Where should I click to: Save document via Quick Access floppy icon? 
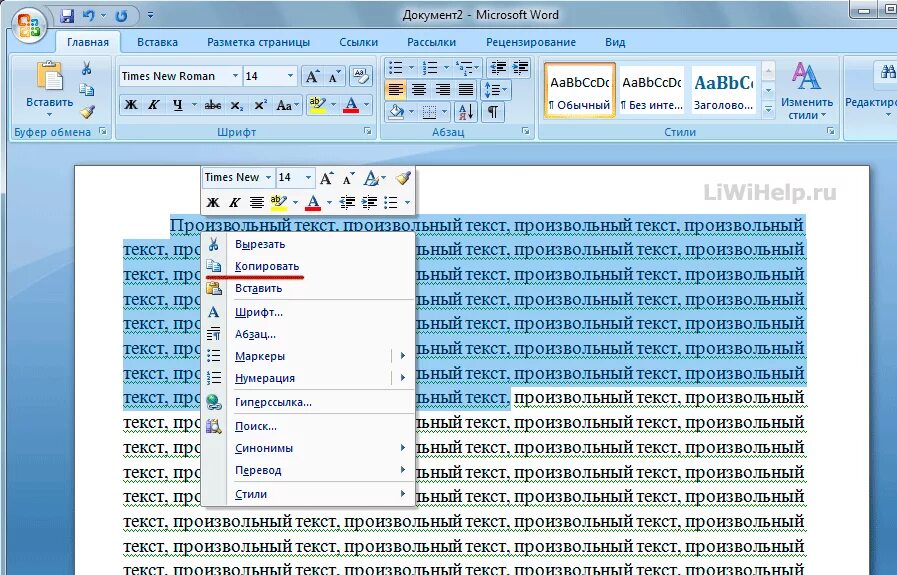pos(68,15)
